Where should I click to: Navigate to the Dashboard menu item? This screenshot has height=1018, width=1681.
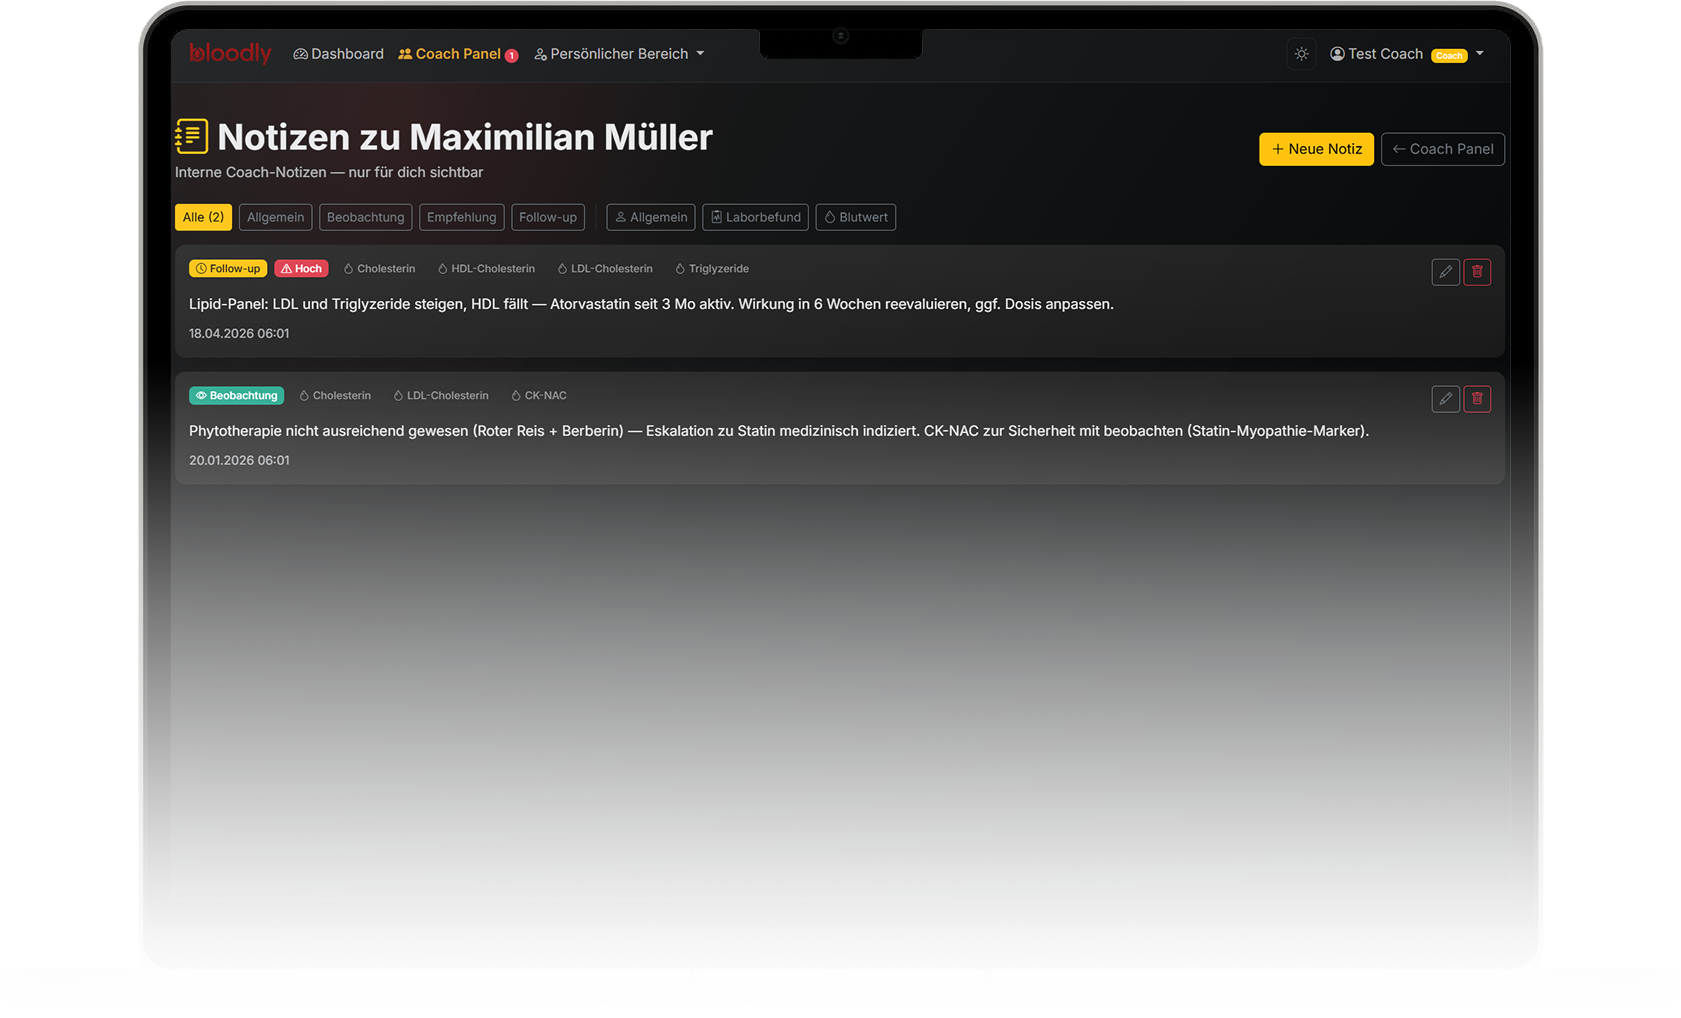tap(338, 54)
